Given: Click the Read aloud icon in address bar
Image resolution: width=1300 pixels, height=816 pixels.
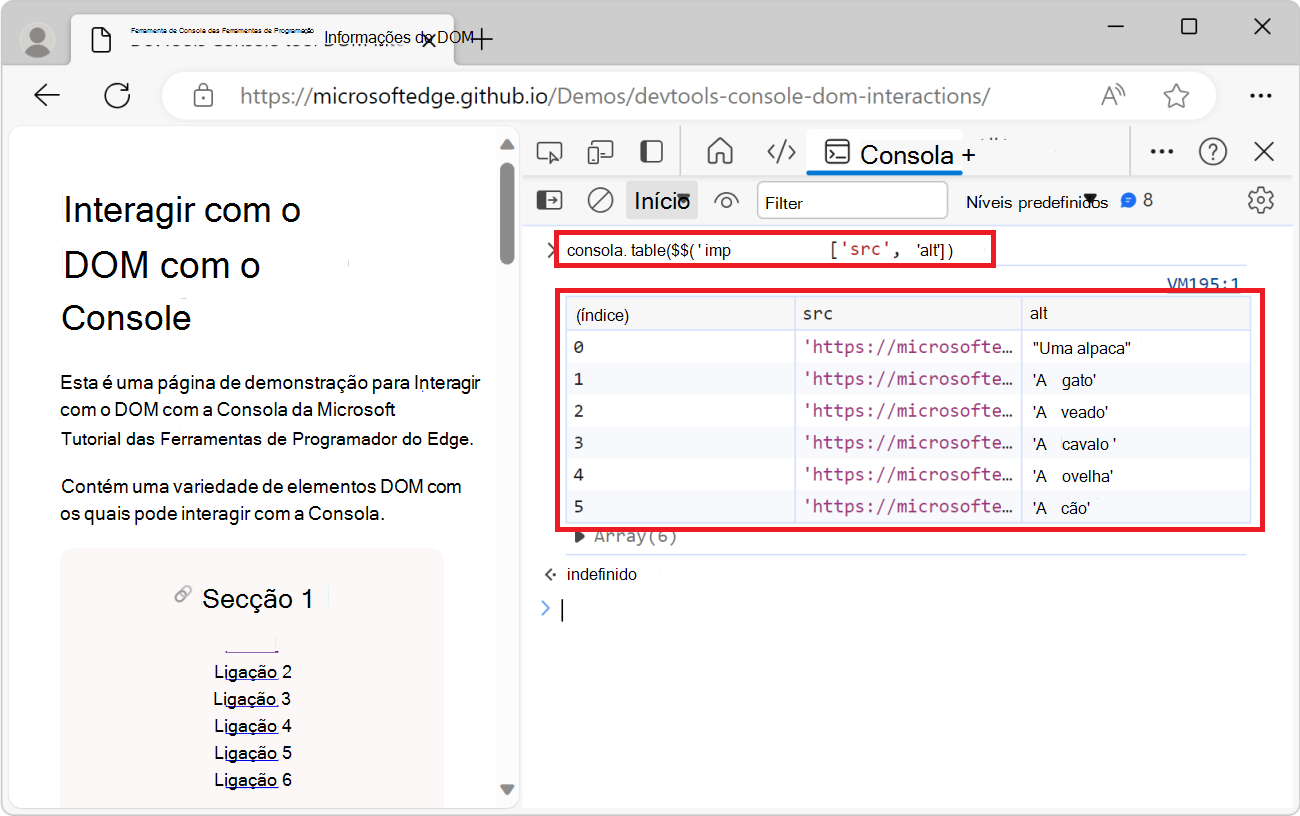Looking at the screenshot, I should [x=1112, y=95].
